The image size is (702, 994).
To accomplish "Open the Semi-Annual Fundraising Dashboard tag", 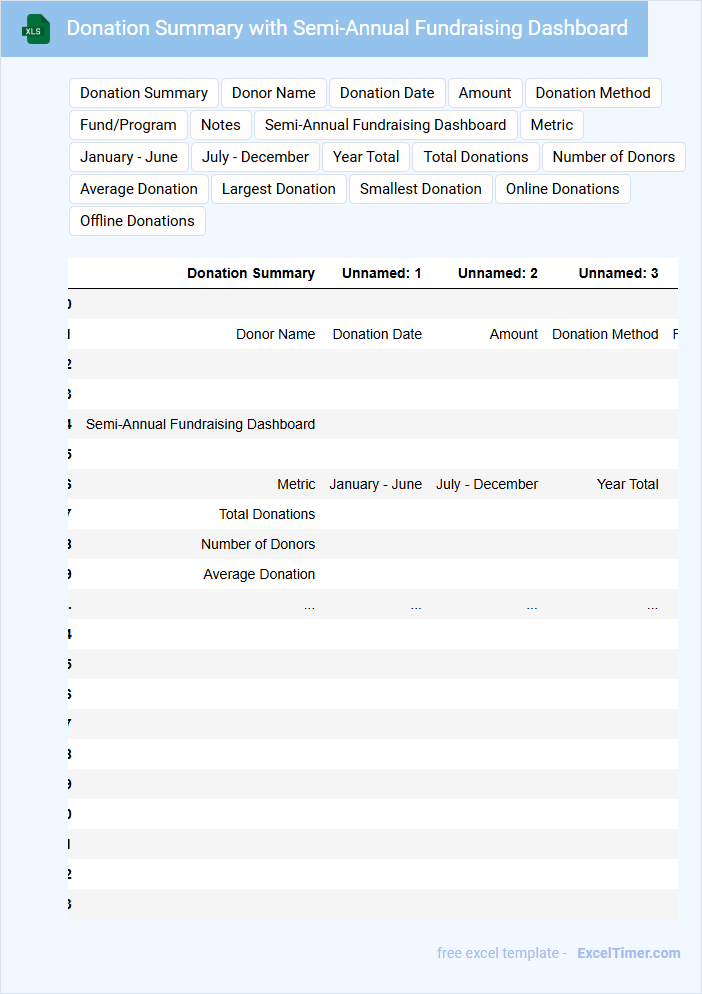I will click(386, 125).
